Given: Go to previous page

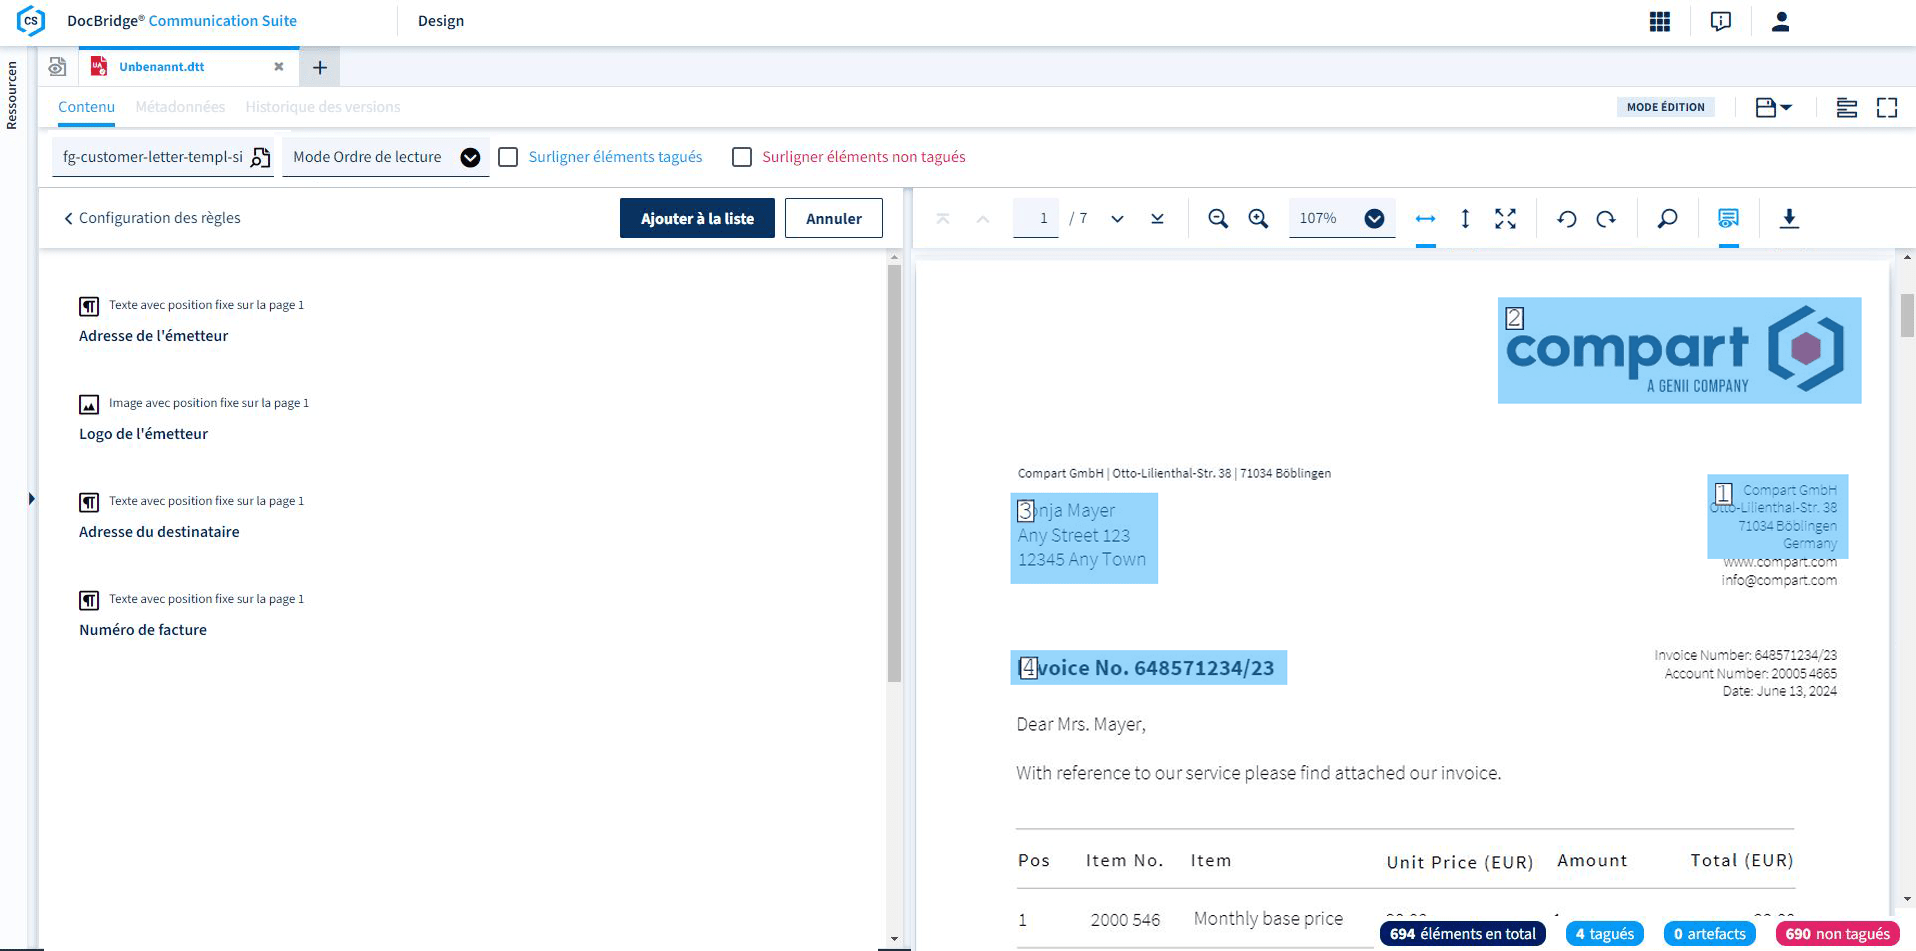Looking at the screenshot, I should (x=983, y=218).
